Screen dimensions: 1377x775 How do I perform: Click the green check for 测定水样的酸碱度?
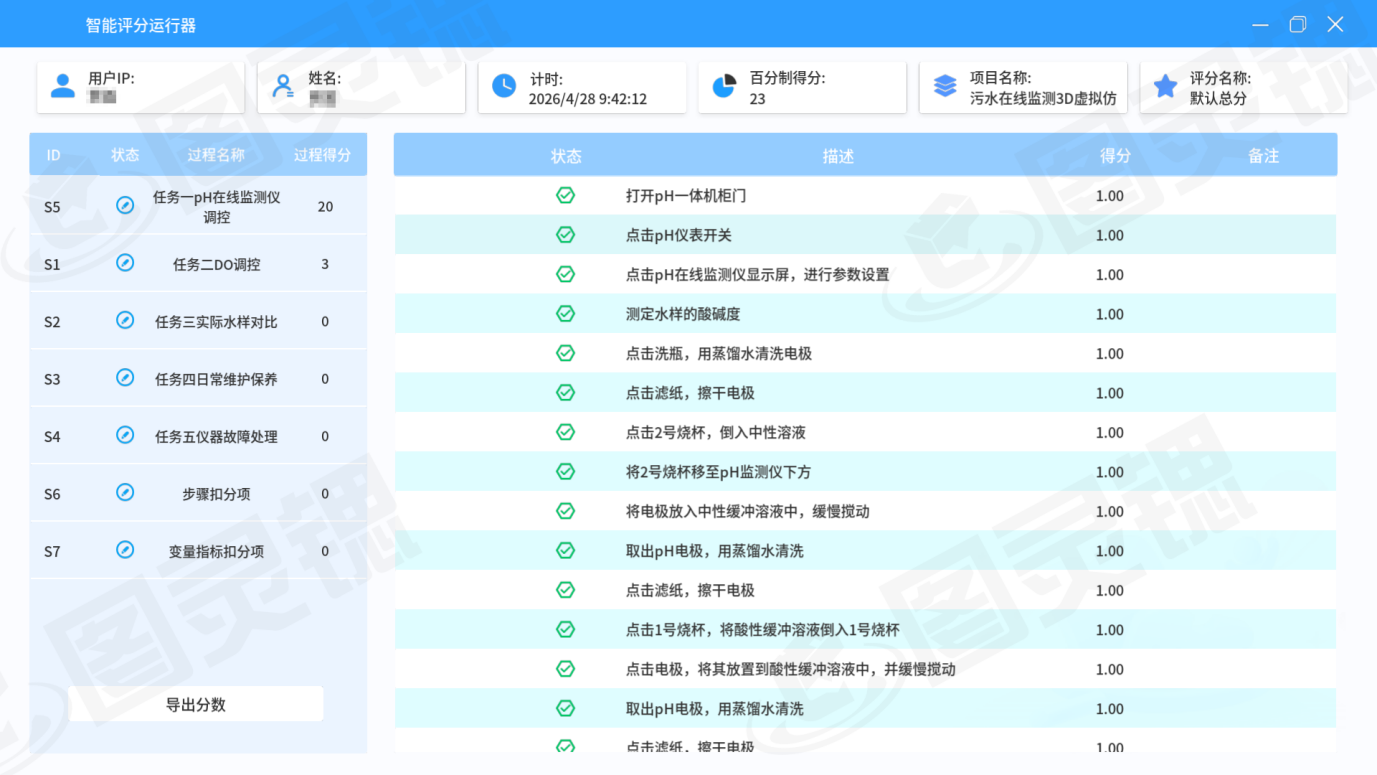(565, 314)
